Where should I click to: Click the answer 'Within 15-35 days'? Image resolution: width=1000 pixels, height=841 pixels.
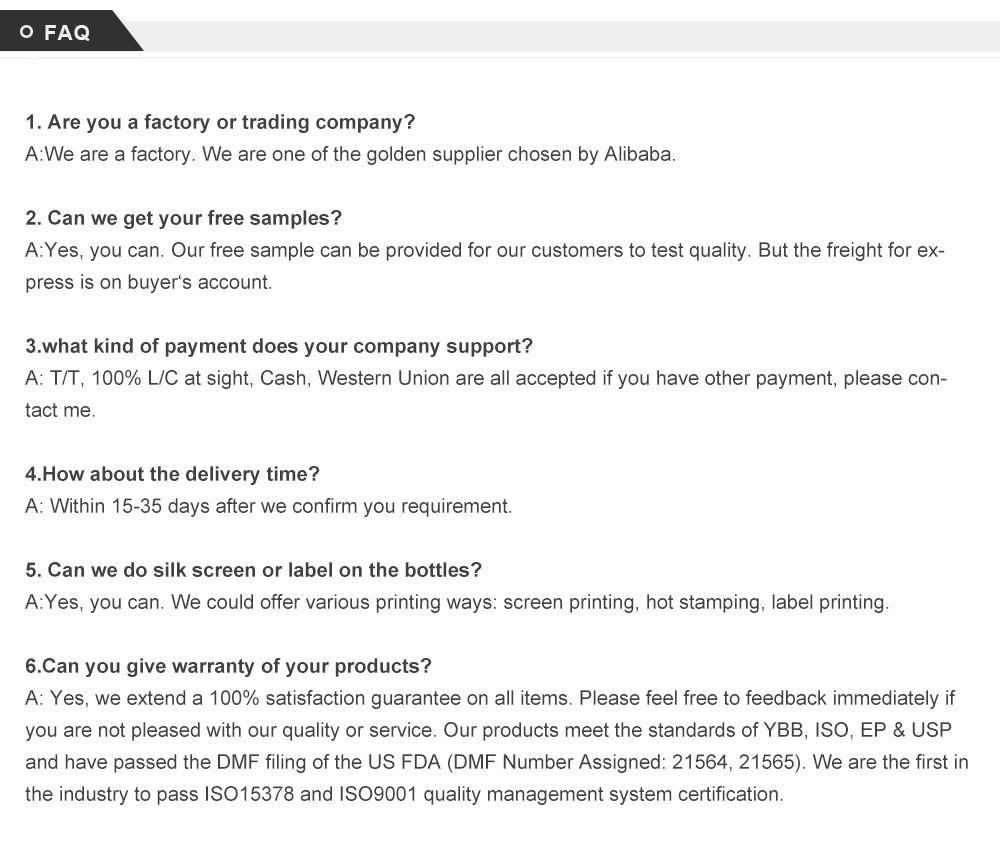[268, 506]
